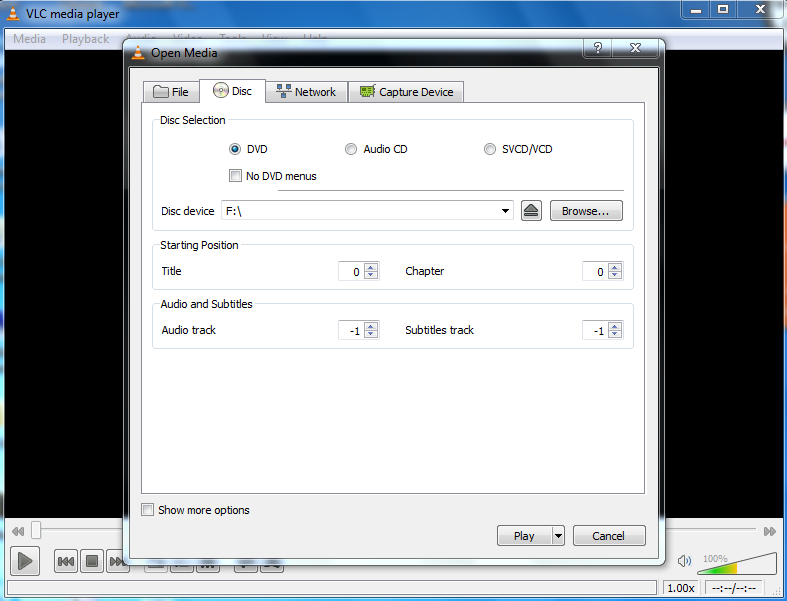Select the Audio CD radio button
787x601 pixels.
[x=351, y=149]
